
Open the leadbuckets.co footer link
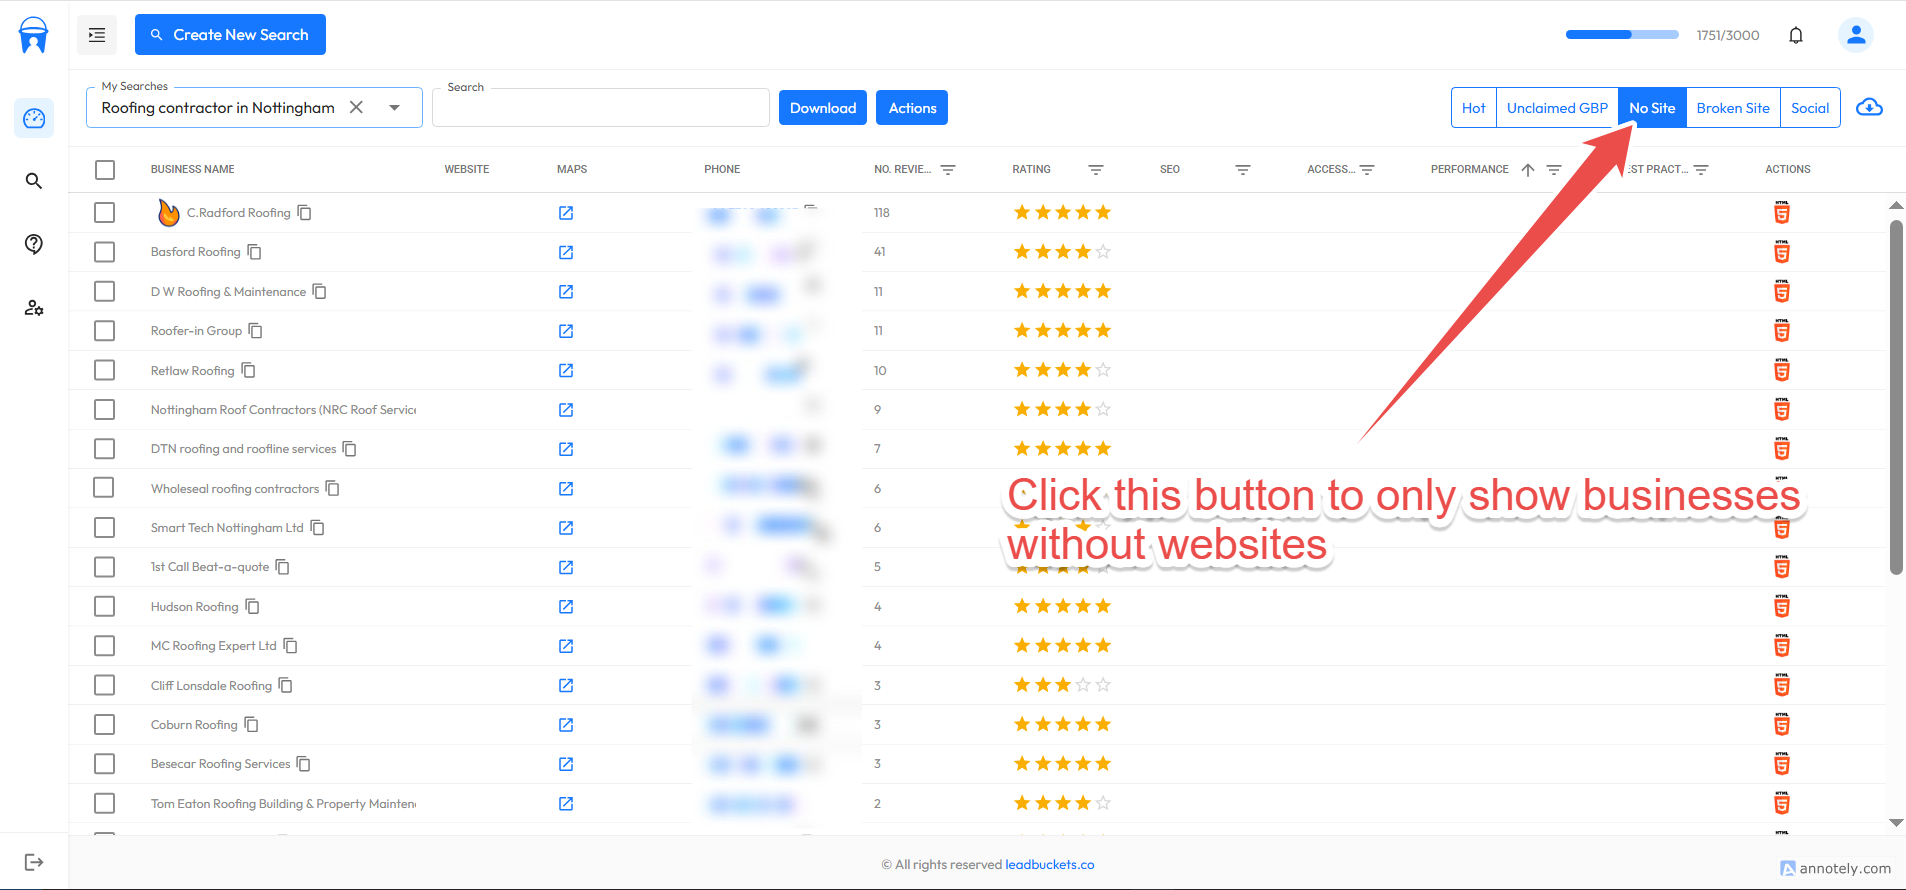1050,865
